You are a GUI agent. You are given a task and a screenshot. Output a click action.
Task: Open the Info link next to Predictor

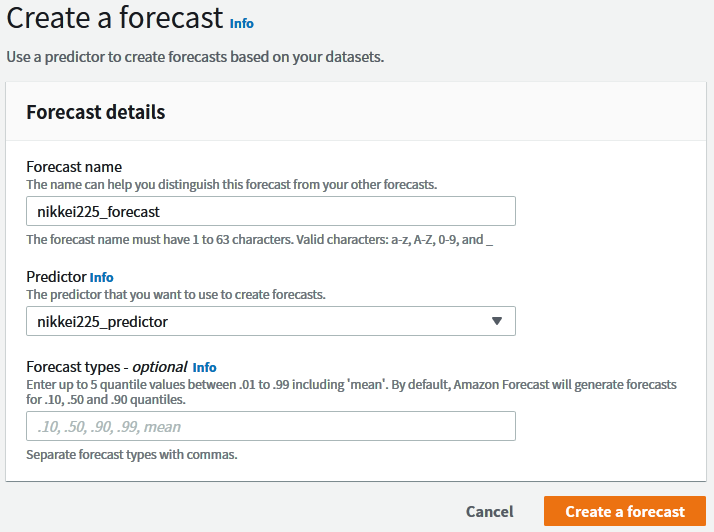(x=101, y=277)
